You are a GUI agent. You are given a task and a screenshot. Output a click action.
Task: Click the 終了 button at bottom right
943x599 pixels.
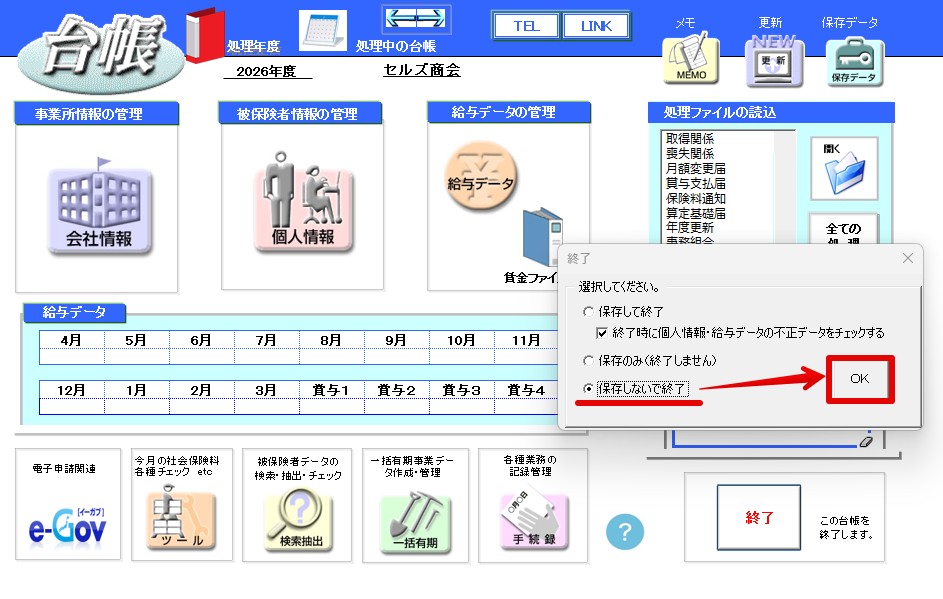pos(759,517)
